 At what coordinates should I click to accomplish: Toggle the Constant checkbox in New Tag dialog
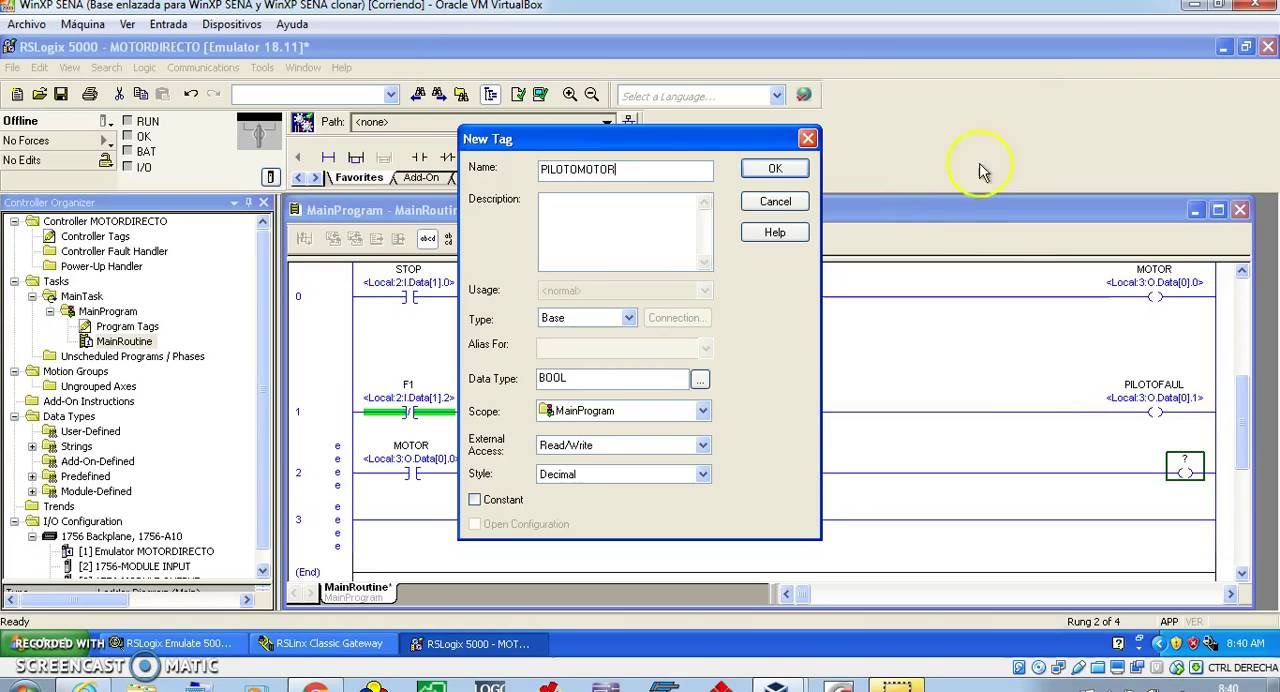click(475, 499)
